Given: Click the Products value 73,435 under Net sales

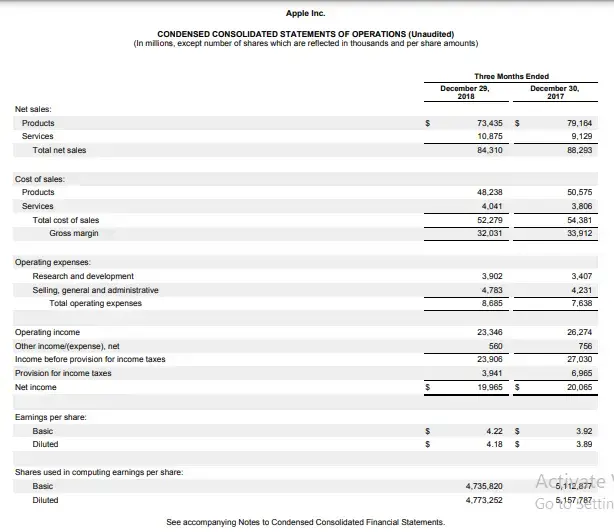Looking at the screenshot, I should [x=489, y=123].
